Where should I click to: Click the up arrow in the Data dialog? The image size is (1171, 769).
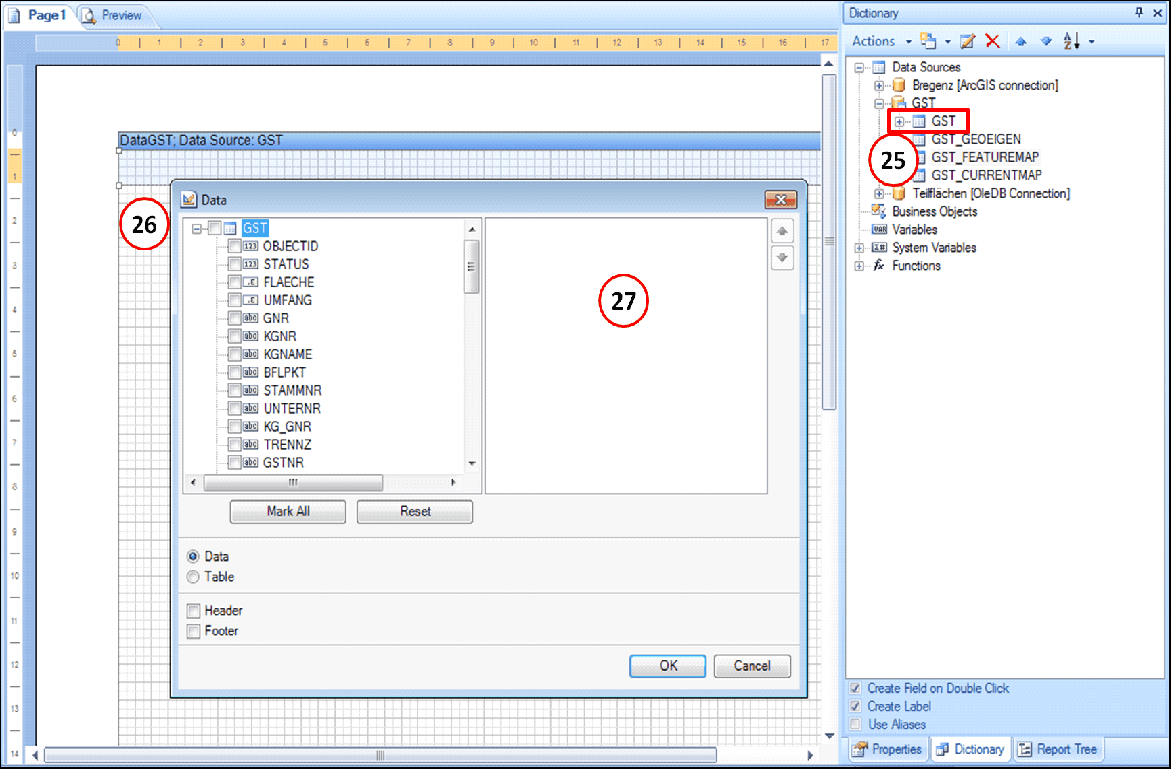782,231
